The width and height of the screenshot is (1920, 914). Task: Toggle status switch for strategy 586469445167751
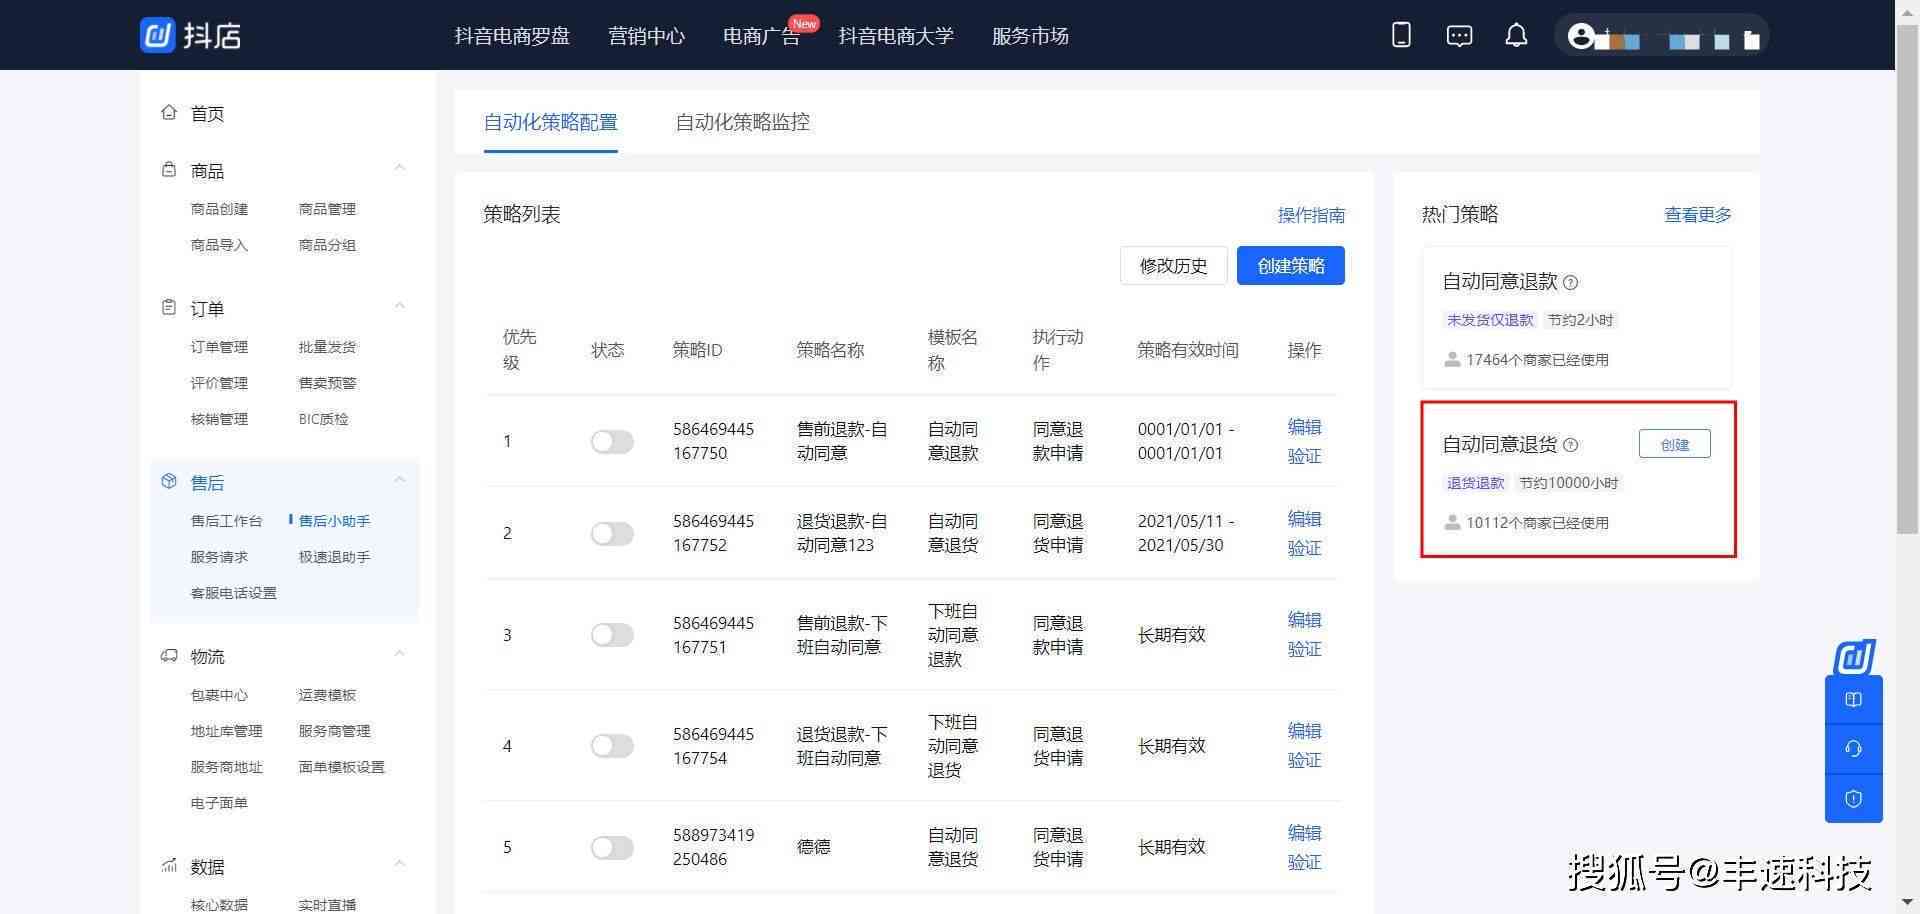(612, 635)
